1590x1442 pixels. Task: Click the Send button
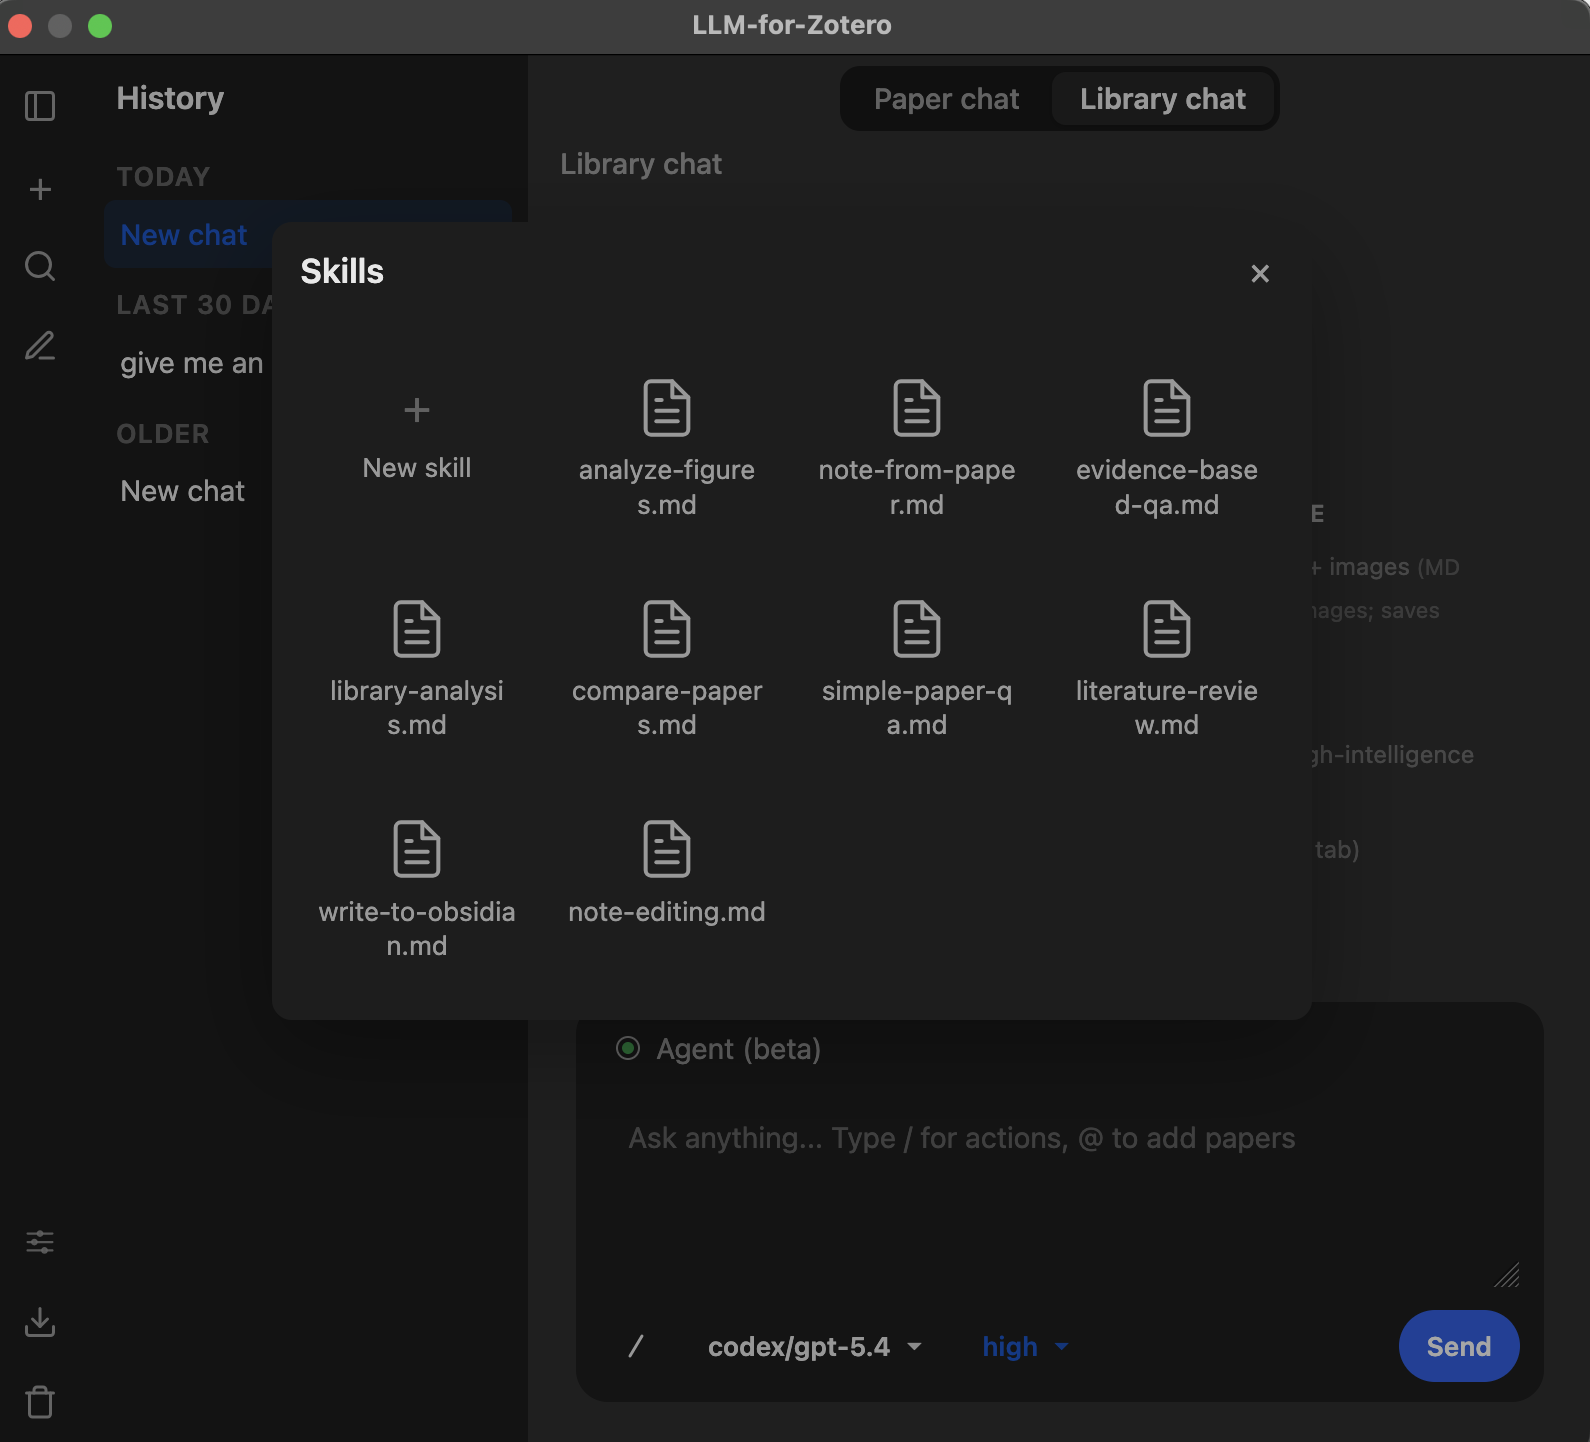(1459, 1346)
